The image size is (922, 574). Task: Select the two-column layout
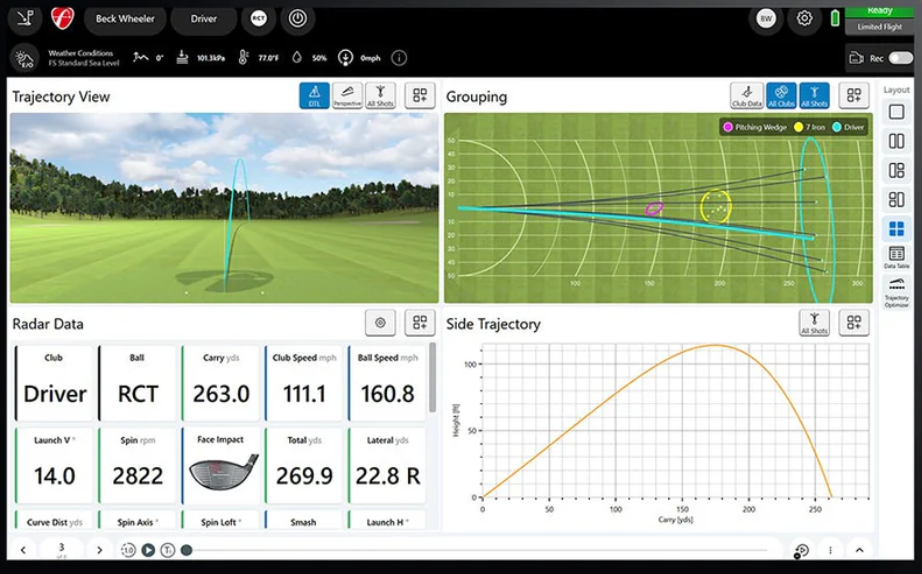click(896, 141)
